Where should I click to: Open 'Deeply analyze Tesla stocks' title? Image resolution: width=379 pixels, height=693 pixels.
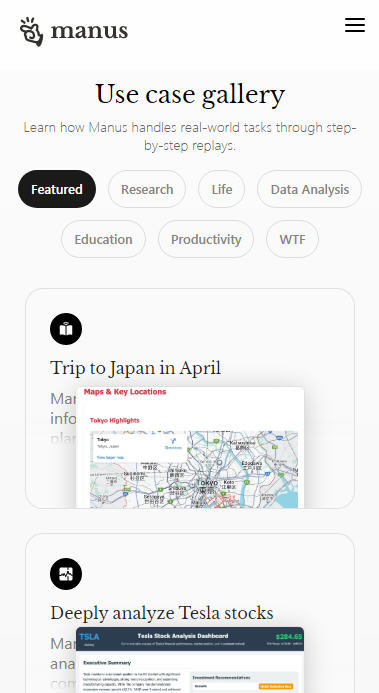162,613
